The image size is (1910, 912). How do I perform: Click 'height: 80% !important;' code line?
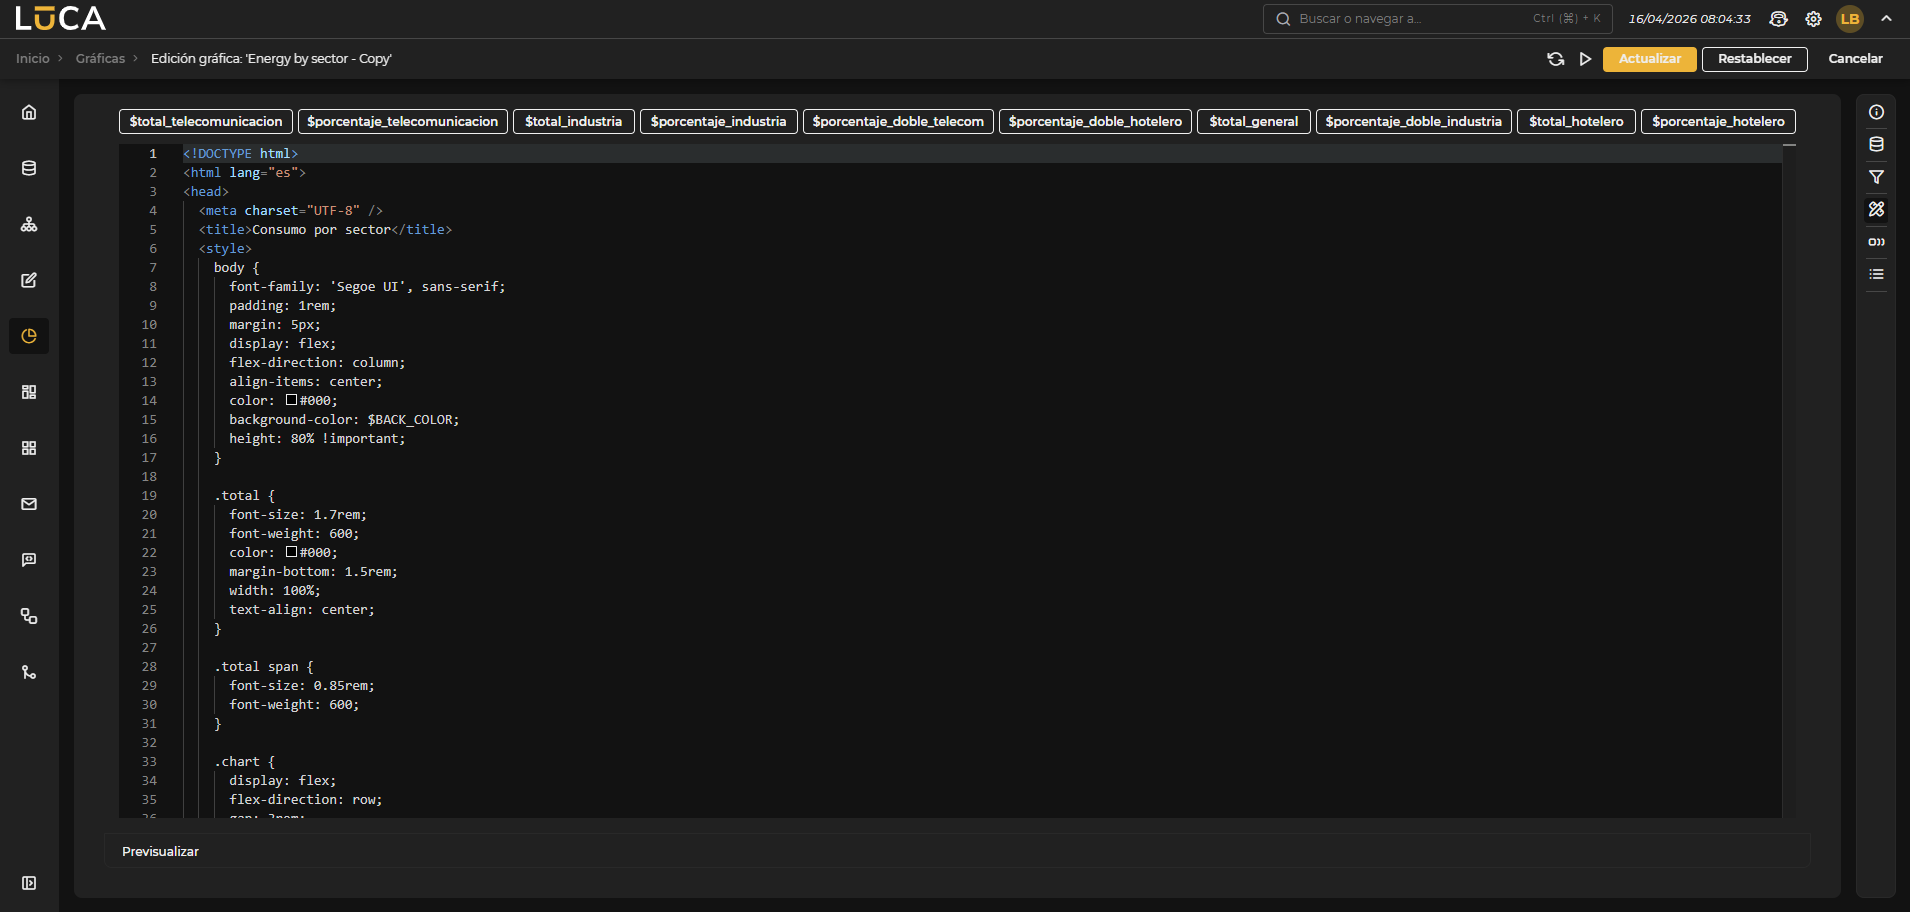pyautogui.click(x=317, y=439)
